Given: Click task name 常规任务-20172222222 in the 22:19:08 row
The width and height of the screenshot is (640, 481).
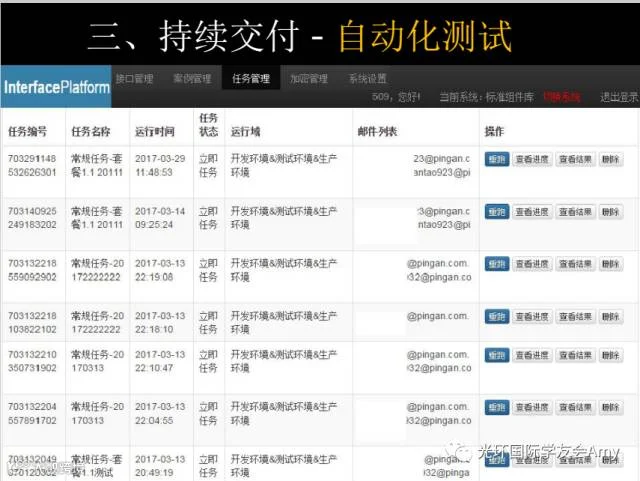Looking at the screenshot, I should (98, 270).
